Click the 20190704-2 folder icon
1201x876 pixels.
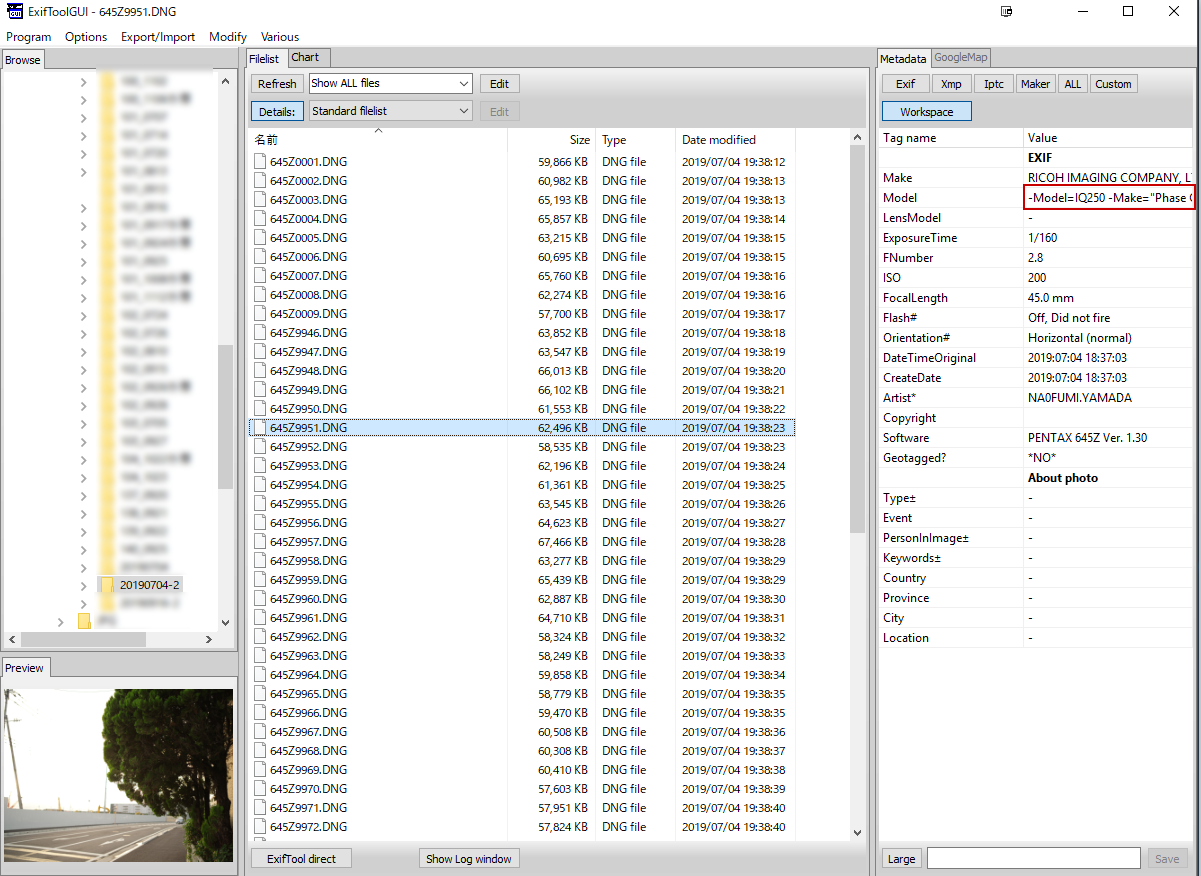coord(106,585)
